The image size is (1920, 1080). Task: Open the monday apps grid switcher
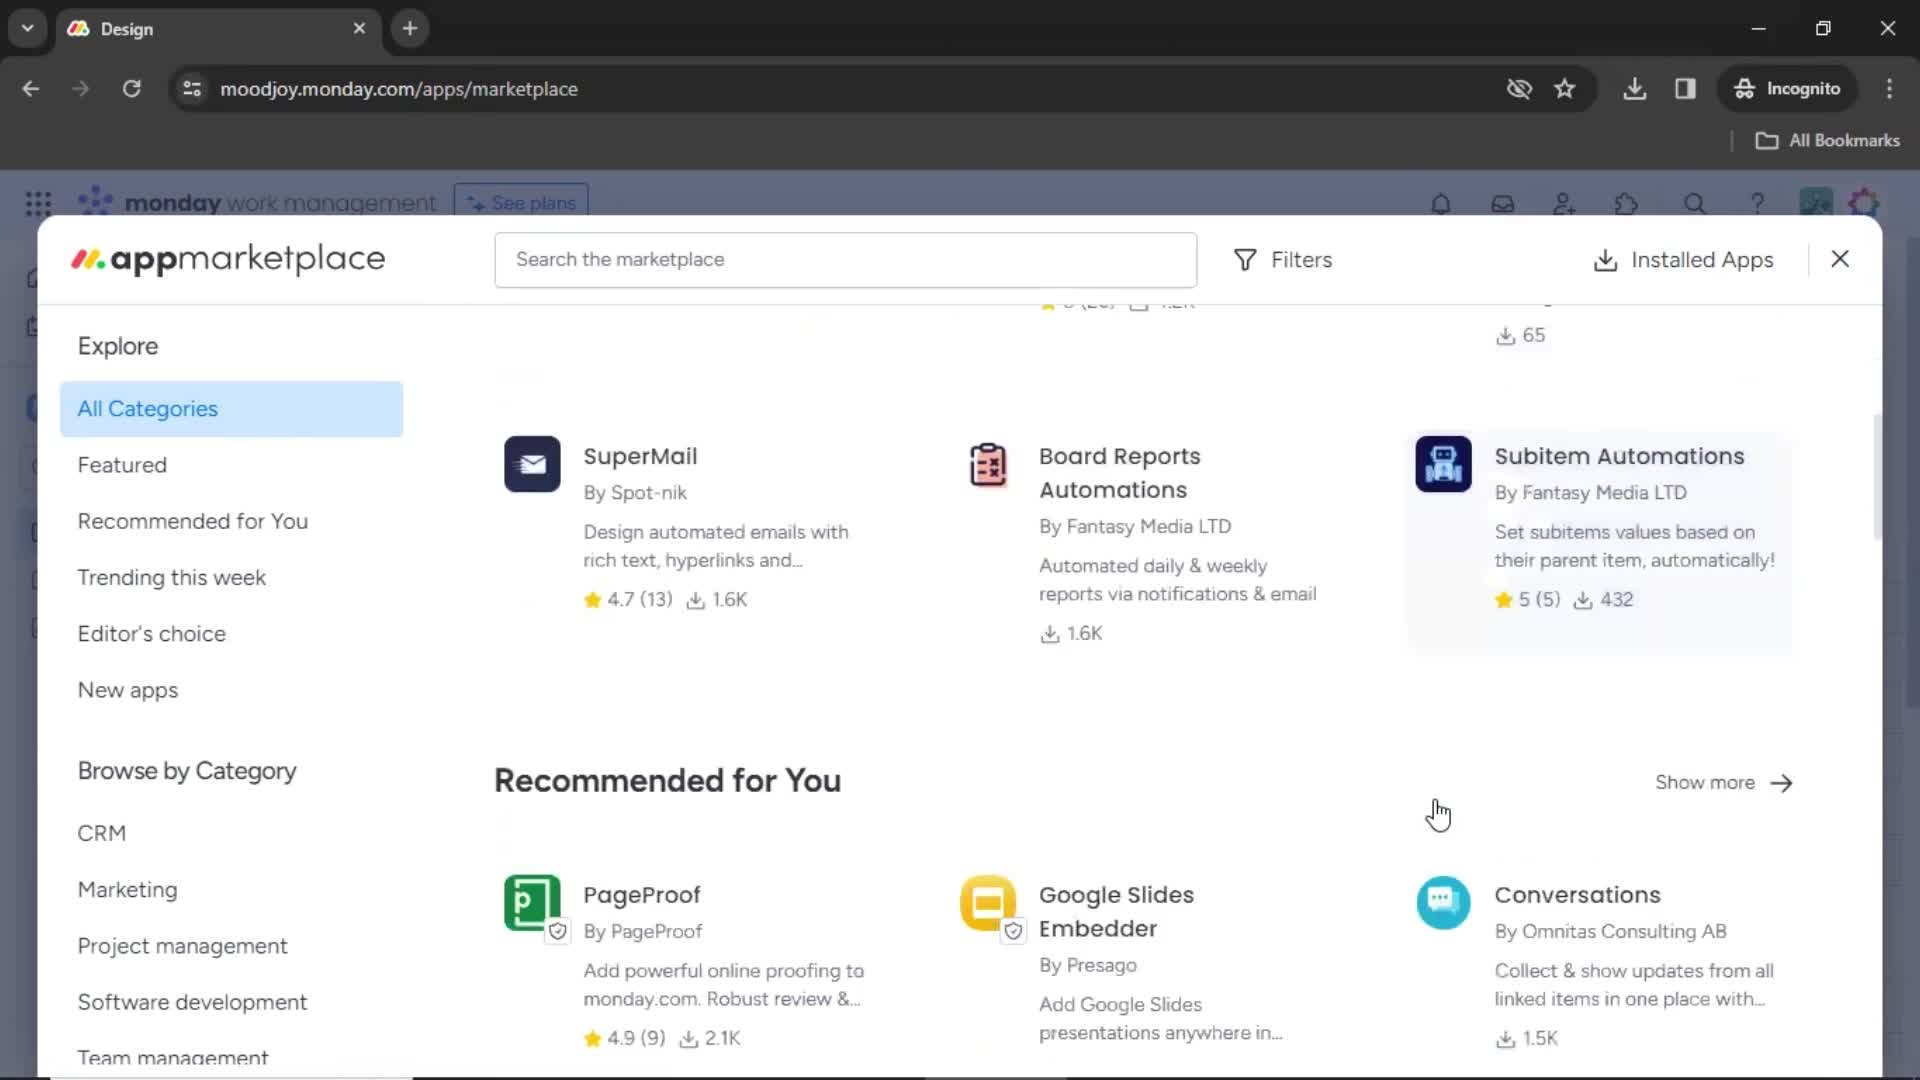coord(38,204)
